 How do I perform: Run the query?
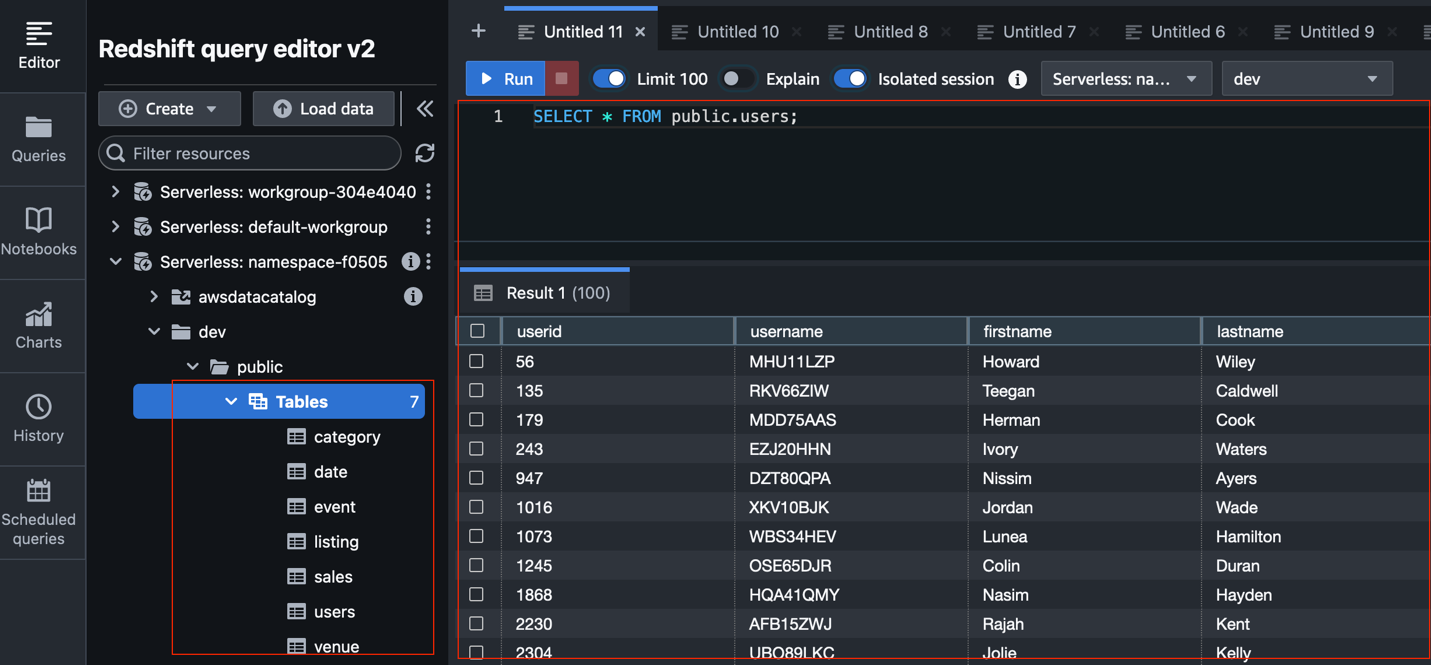[506, 78]
